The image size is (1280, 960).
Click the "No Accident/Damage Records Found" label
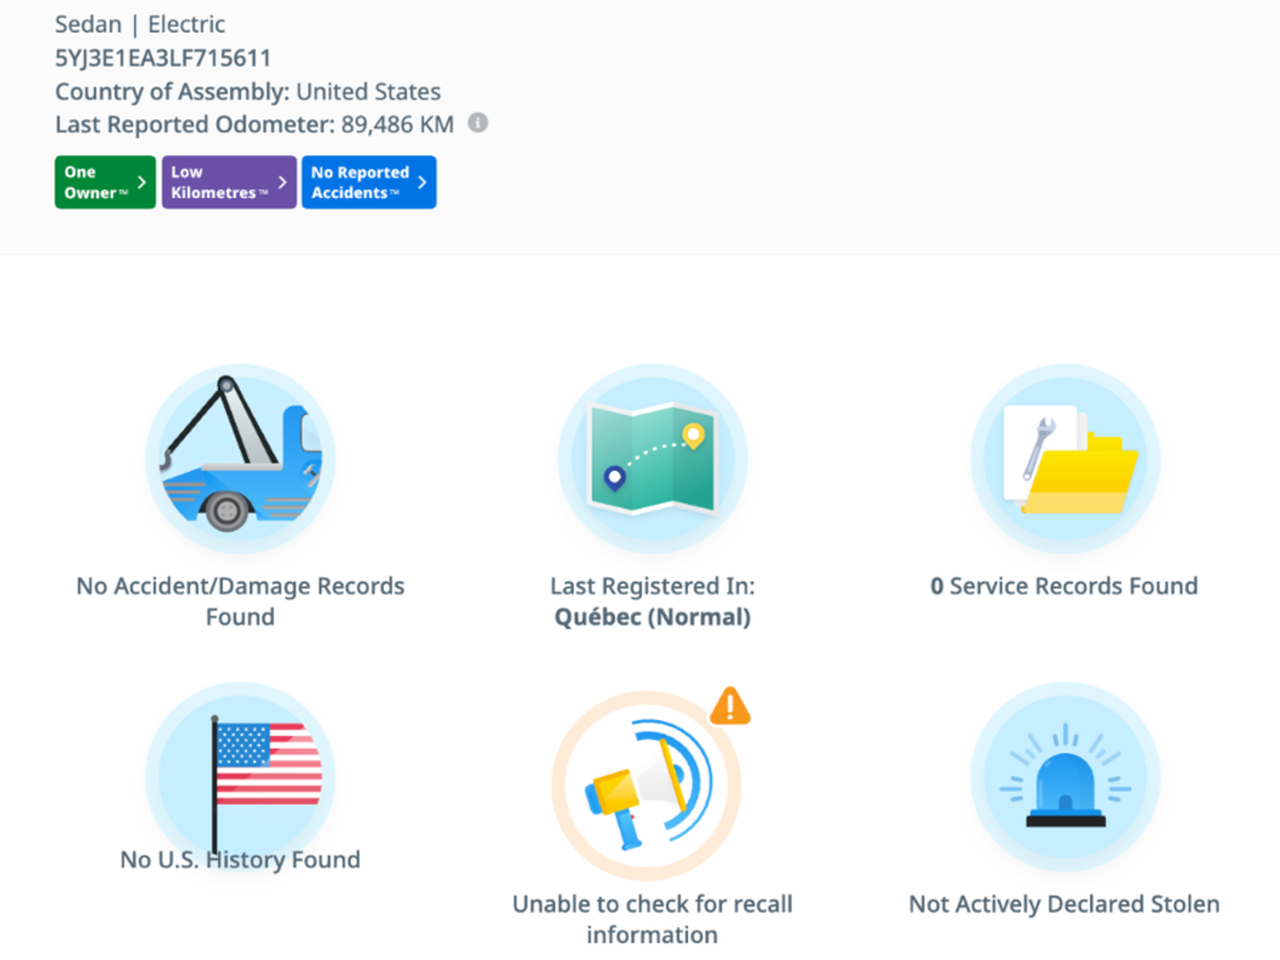point(240,601)
